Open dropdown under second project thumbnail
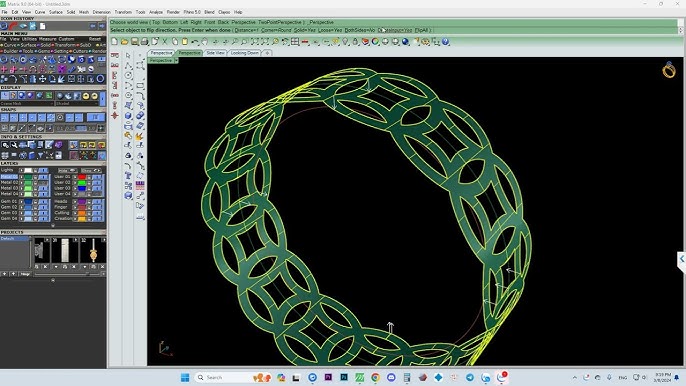 pos(56,267)
